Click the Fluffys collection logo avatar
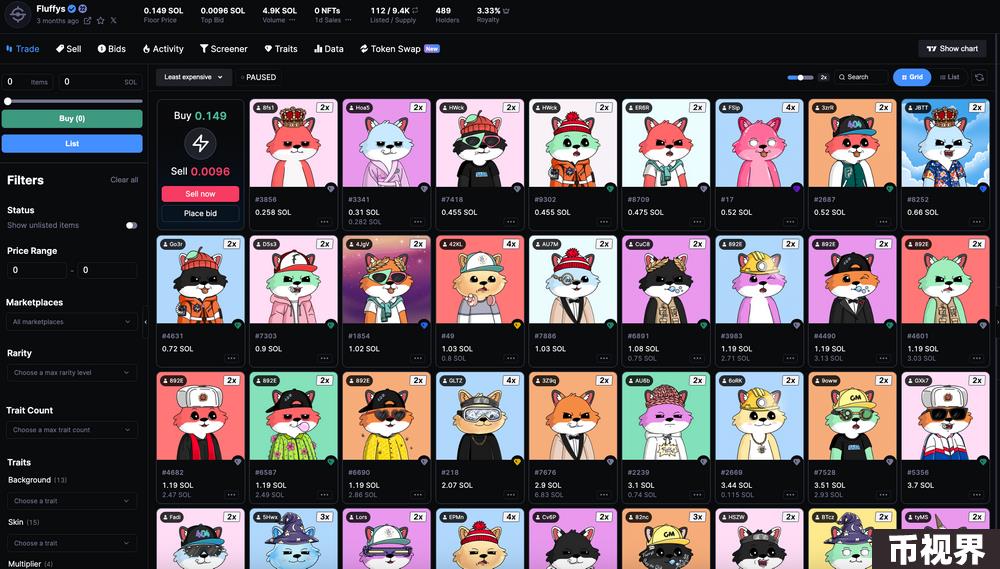Screen dimensions: 1000x569 pyautogui.click(x=18, y=14)
